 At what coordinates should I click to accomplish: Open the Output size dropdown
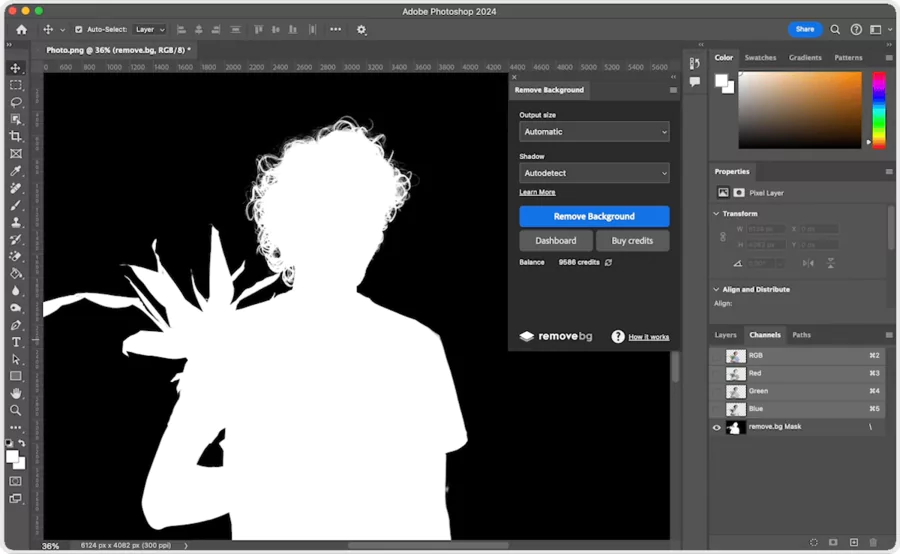coord(594,132)
